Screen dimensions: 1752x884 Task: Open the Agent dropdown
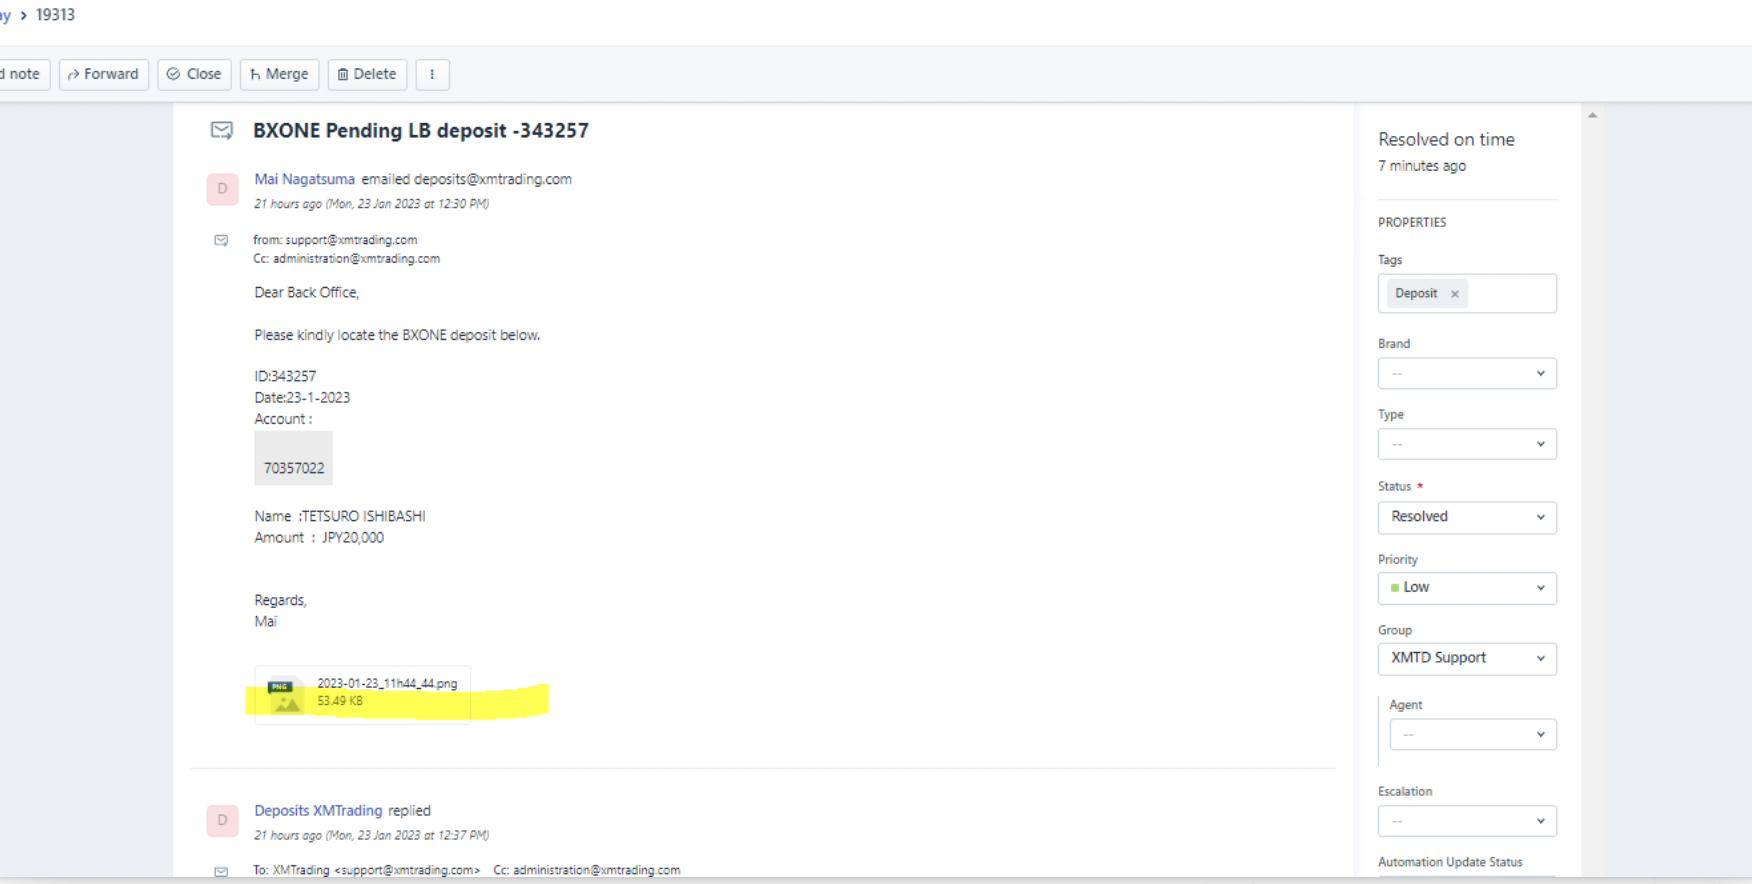(x=1473, y=734)
